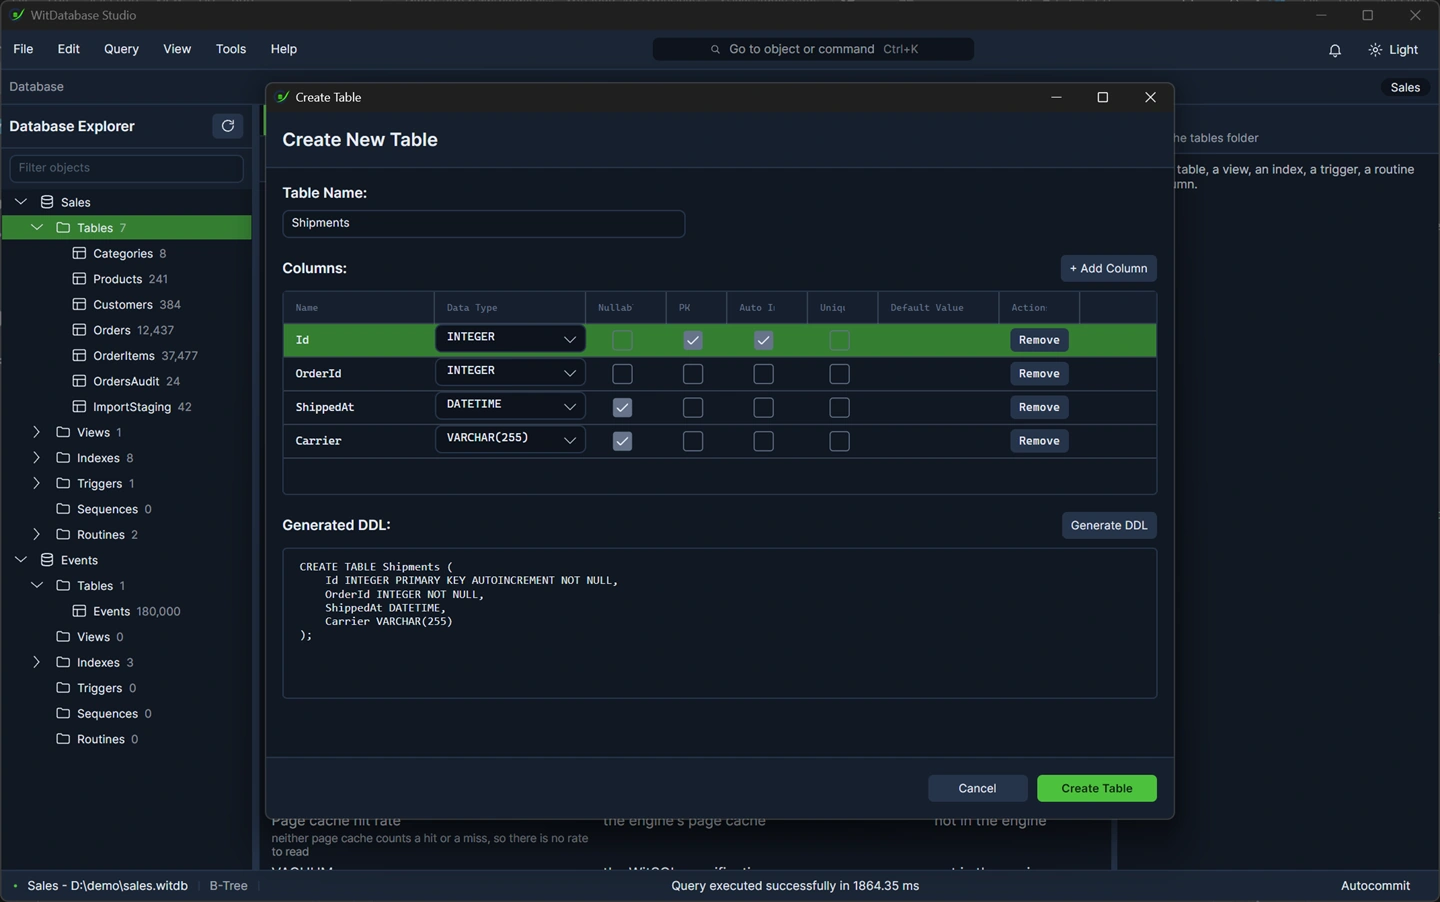Uncheck Auto Increment for Id column

pyautogui.click(x=763, y=340)
